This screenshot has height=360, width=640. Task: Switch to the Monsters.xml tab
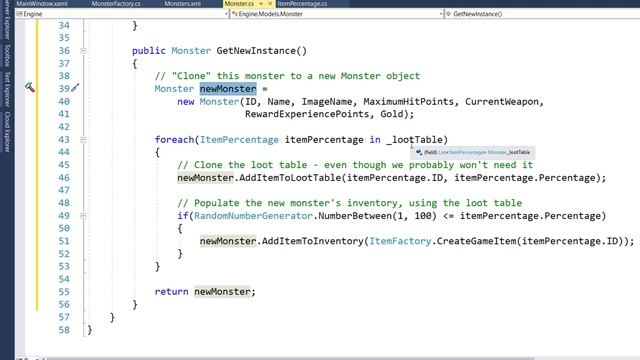(x=182, y=4)
